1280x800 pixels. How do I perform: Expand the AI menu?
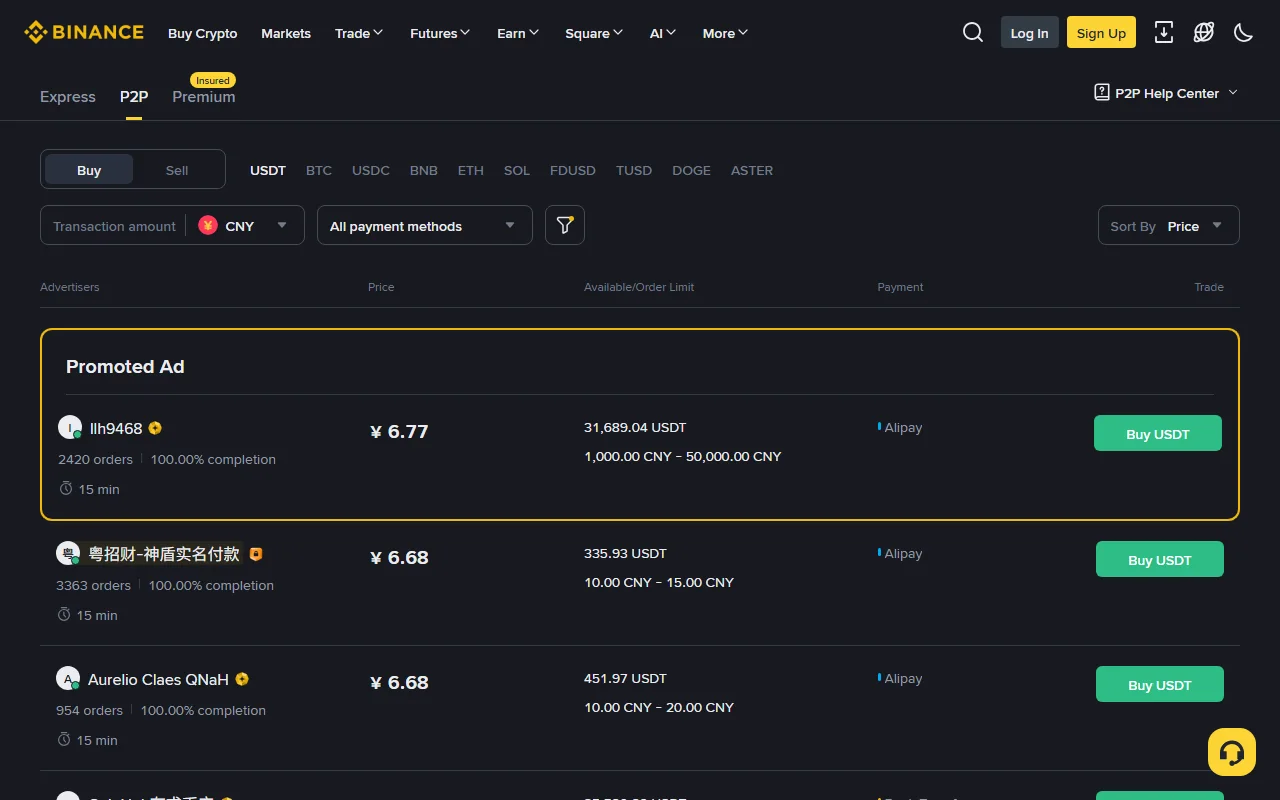pyautogui.click(x=663, y=33)
